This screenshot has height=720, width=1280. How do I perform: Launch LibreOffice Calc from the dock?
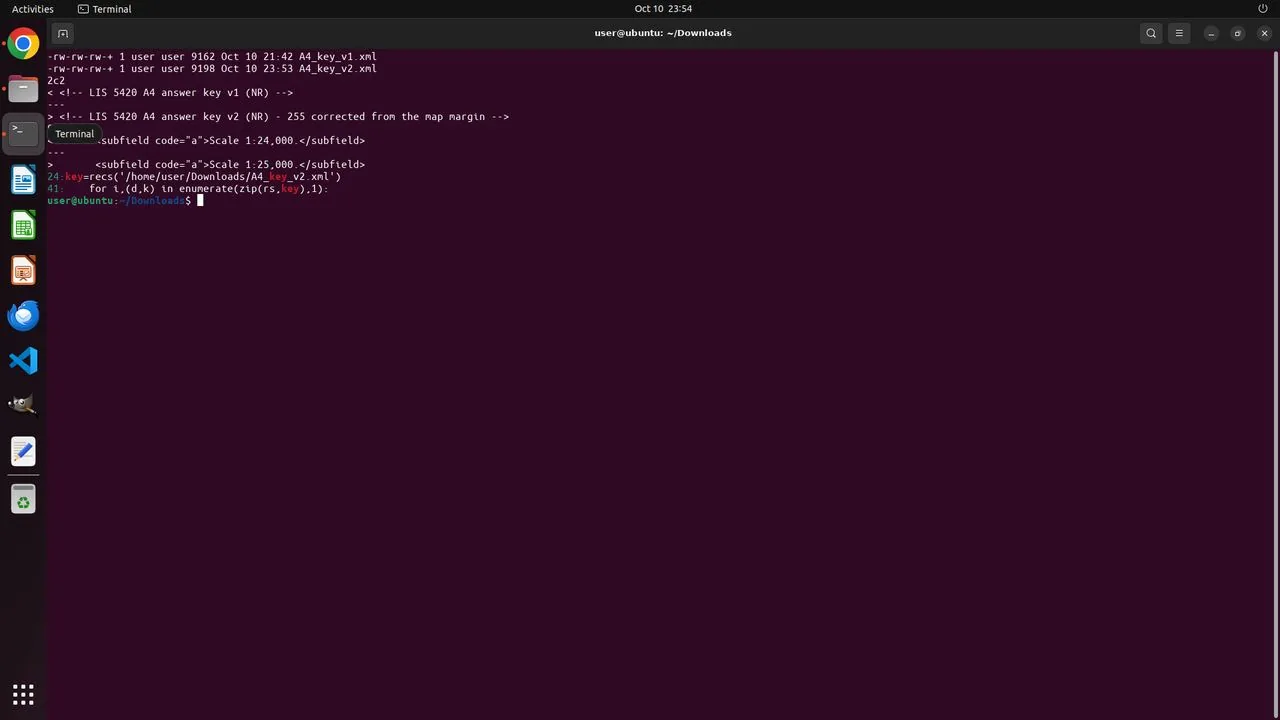click(23, 226)
